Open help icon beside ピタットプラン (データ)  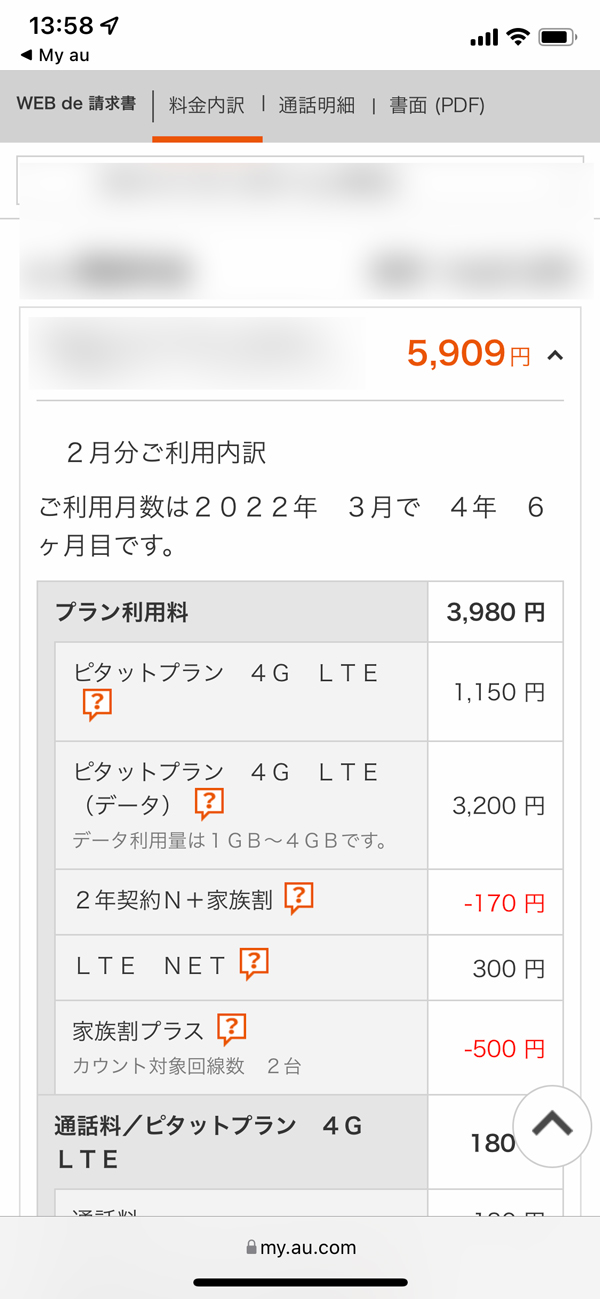pos(209,802)
